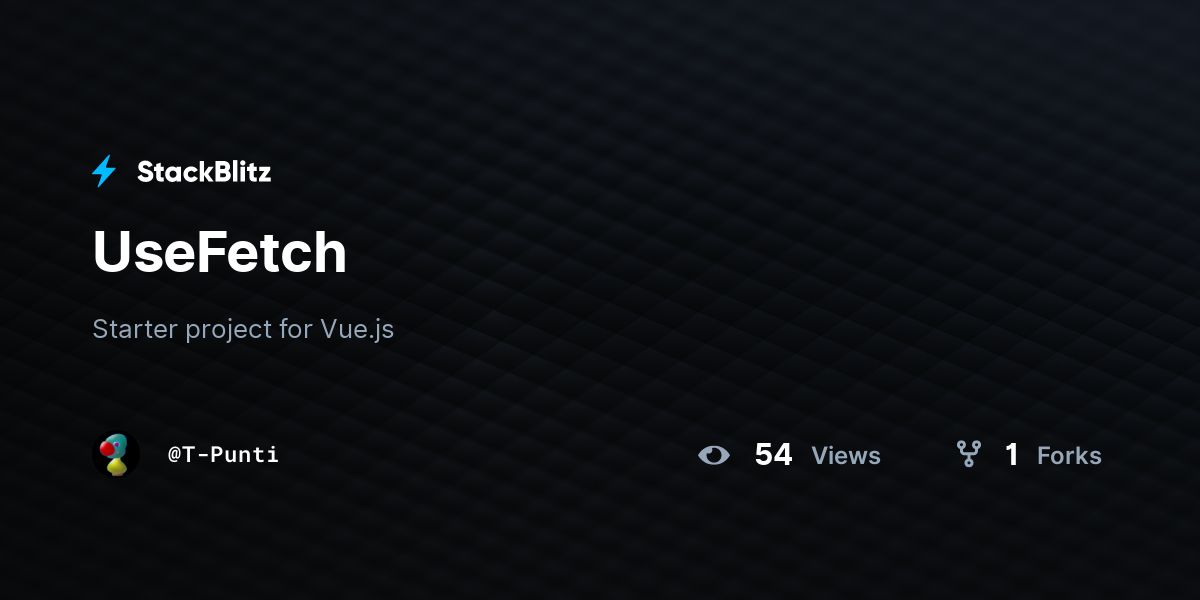Viewport: 1200px width, 600px height.
Task: Click the word Vue.js in the description
Action: click(357, 329)
